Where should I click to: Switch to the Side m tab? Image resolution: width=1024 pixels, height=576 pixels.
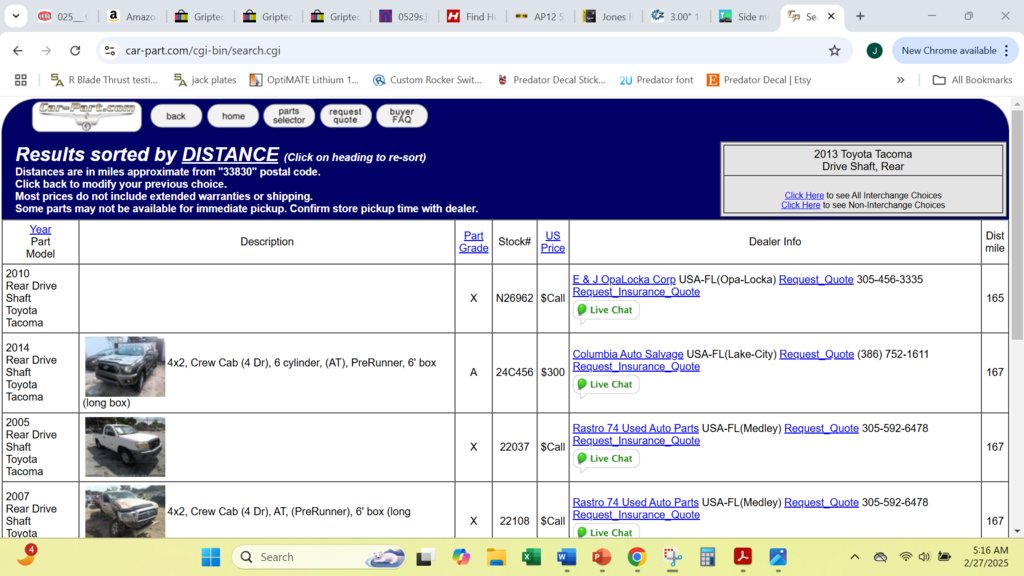coord(743,16)
